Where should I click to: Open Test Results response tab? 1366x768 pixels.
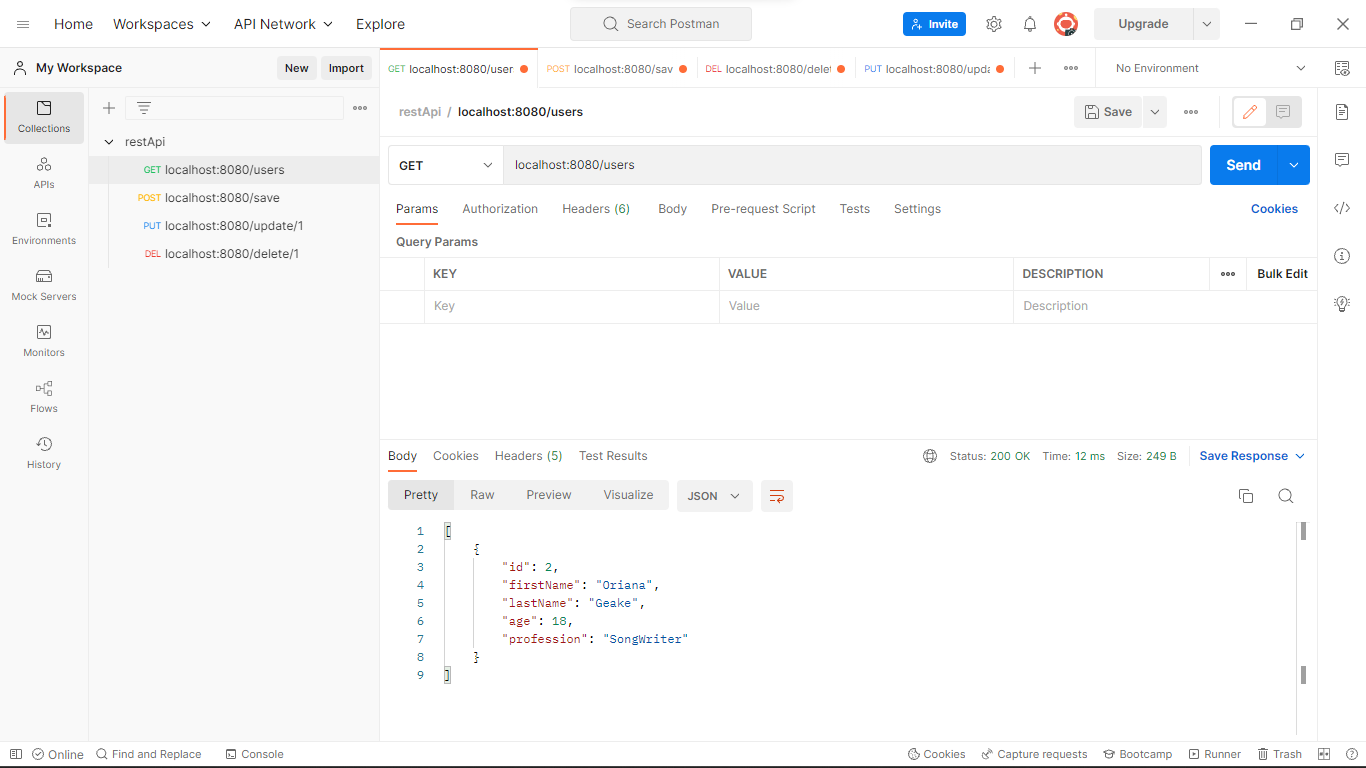click(x=613, y=456)
